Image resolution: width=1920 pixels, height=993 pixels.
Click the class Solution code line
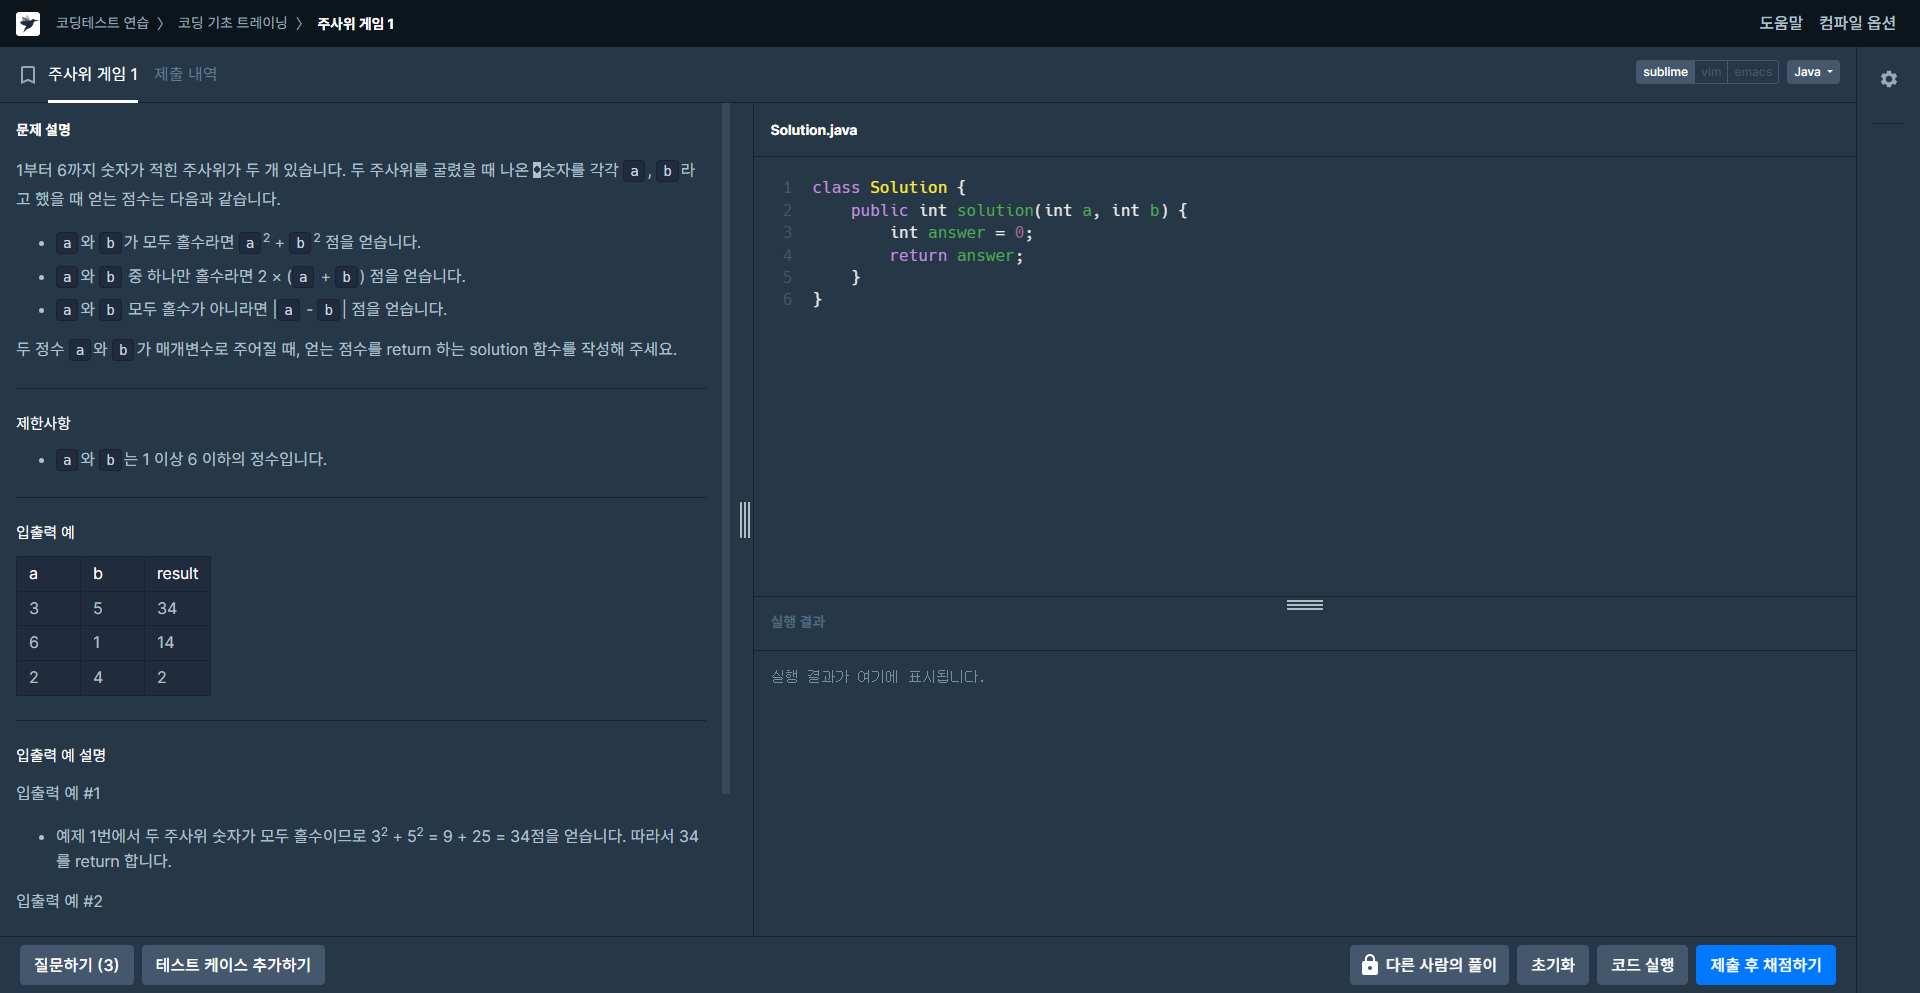click(x=889, y=188)
